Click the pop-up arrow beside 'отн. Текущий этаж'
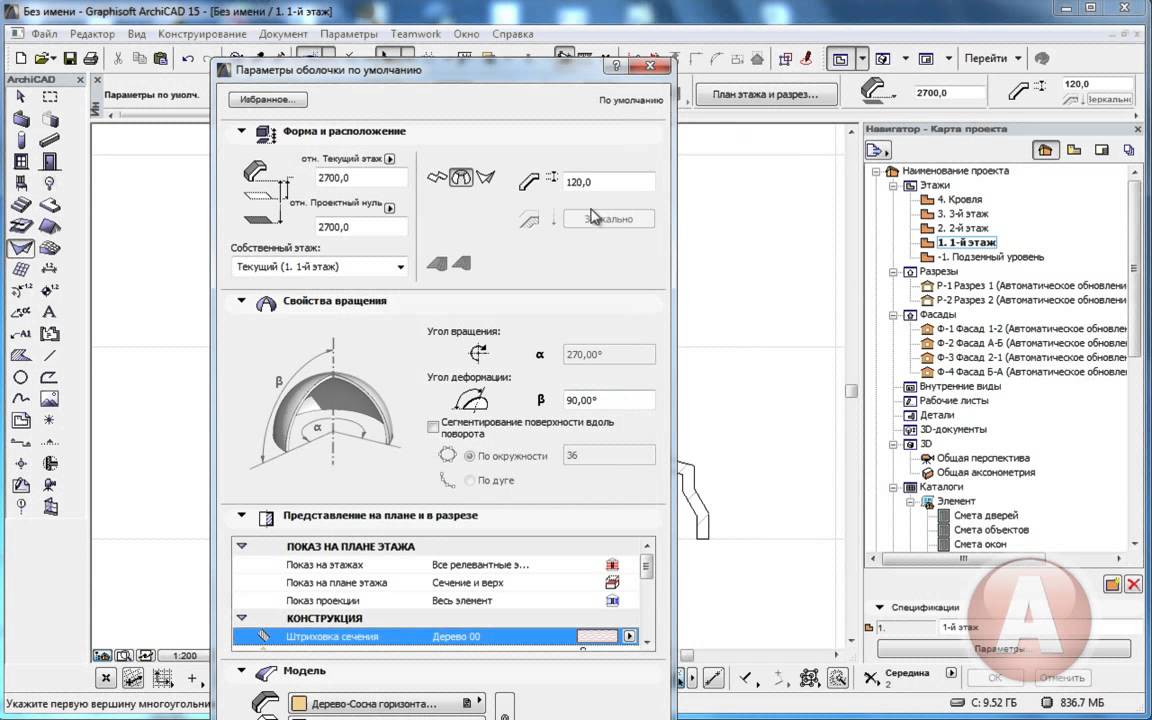This screenshot has width=1152, height=720. (390, 159)
